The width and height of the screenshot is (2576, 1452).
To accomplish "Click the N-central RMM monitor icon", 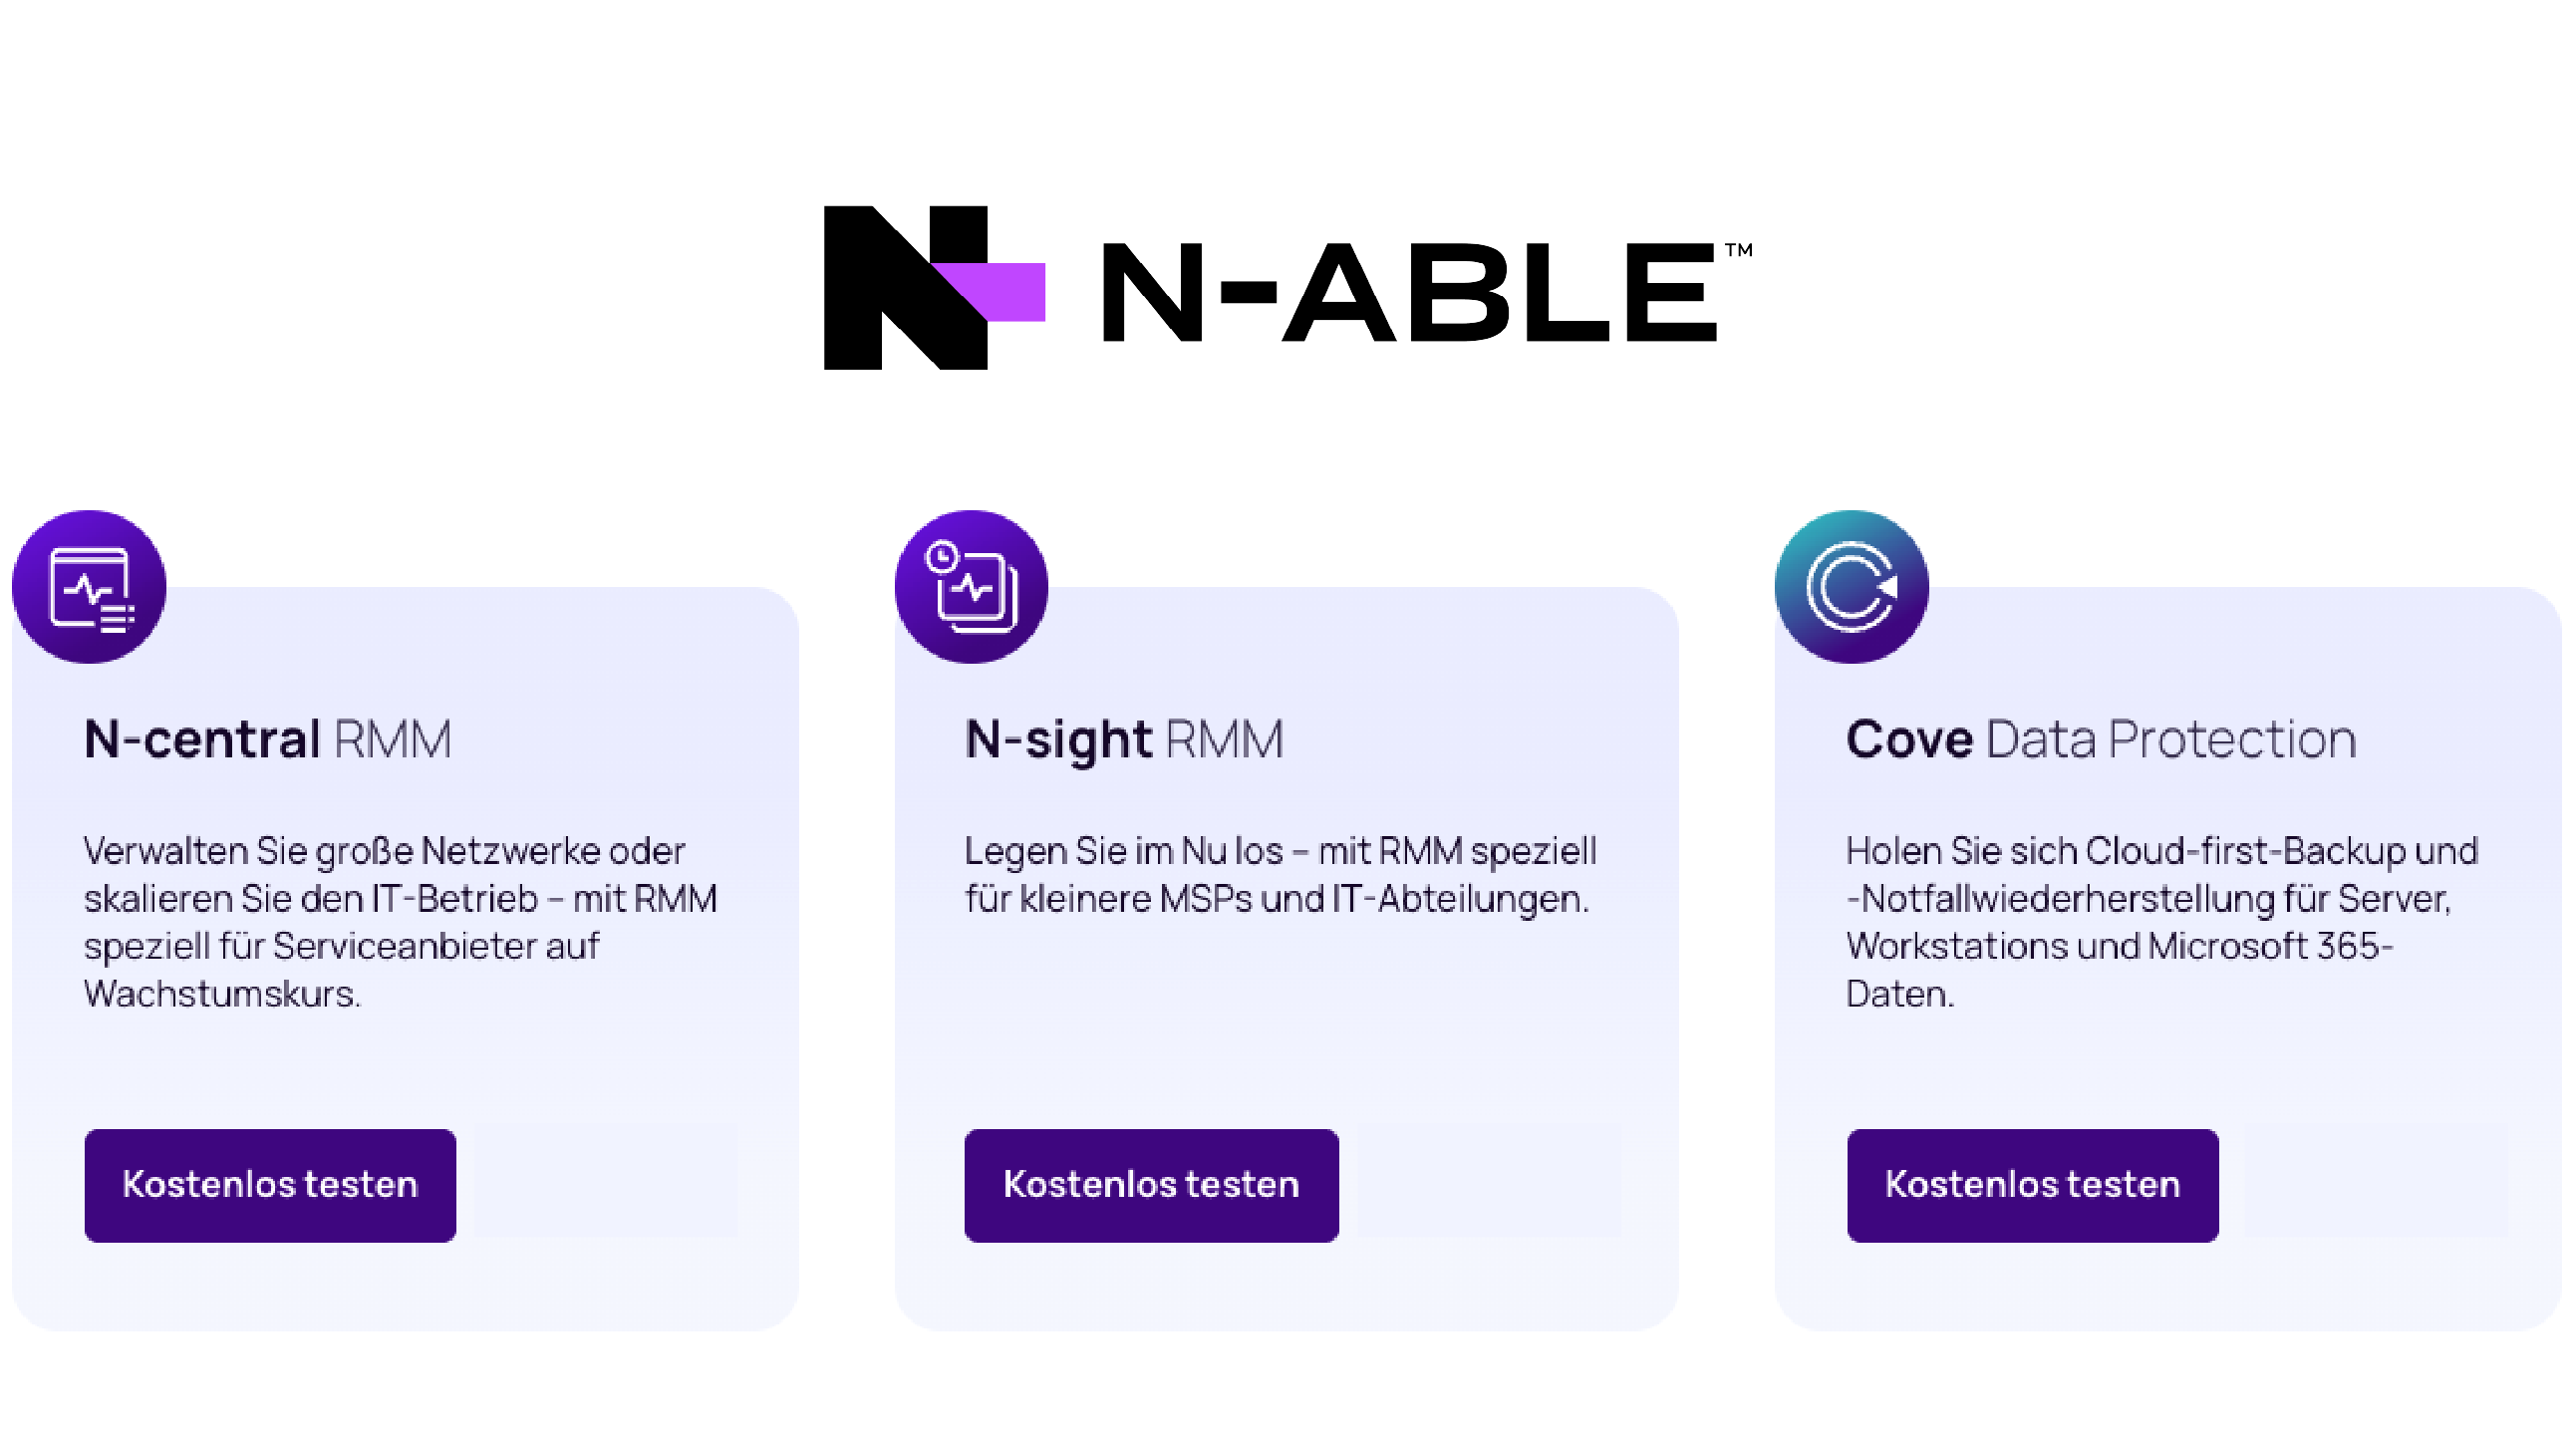I will coord(89,587).
